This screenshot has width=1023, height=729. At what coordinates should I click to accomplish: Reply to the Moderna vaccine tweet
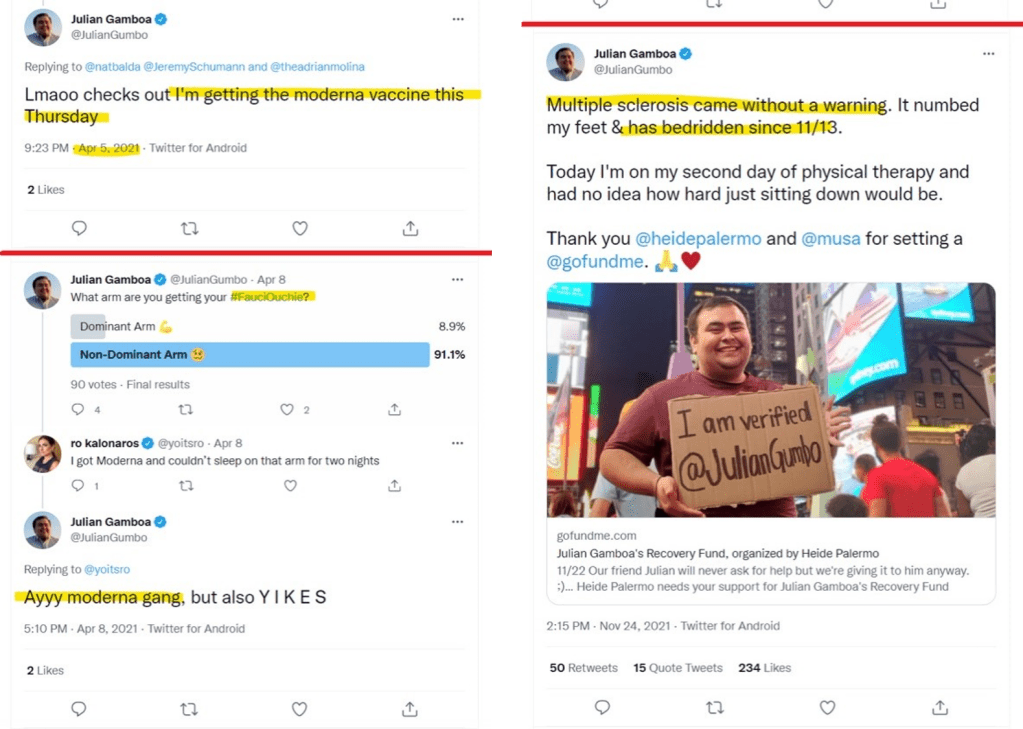click(x=79, y=229)
